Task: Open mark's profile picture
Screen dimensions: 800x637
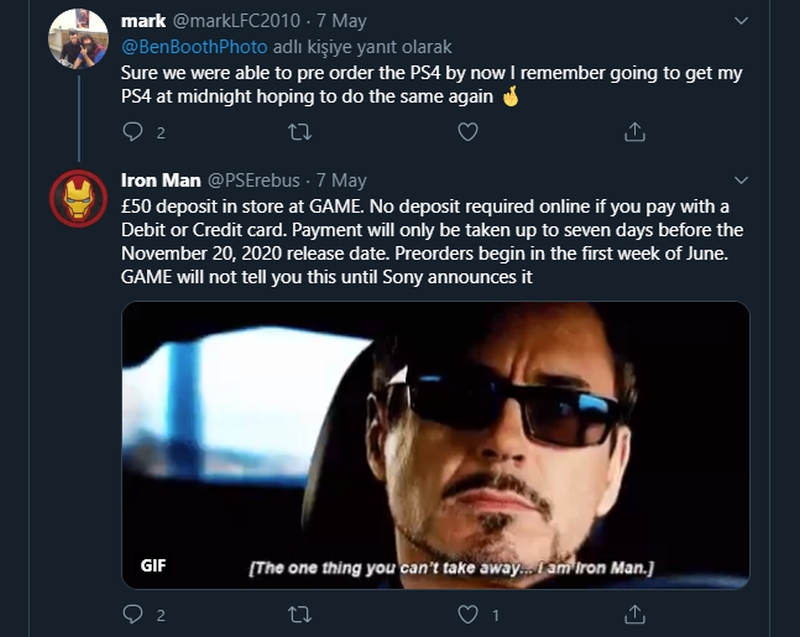Action: click(78, 38)
